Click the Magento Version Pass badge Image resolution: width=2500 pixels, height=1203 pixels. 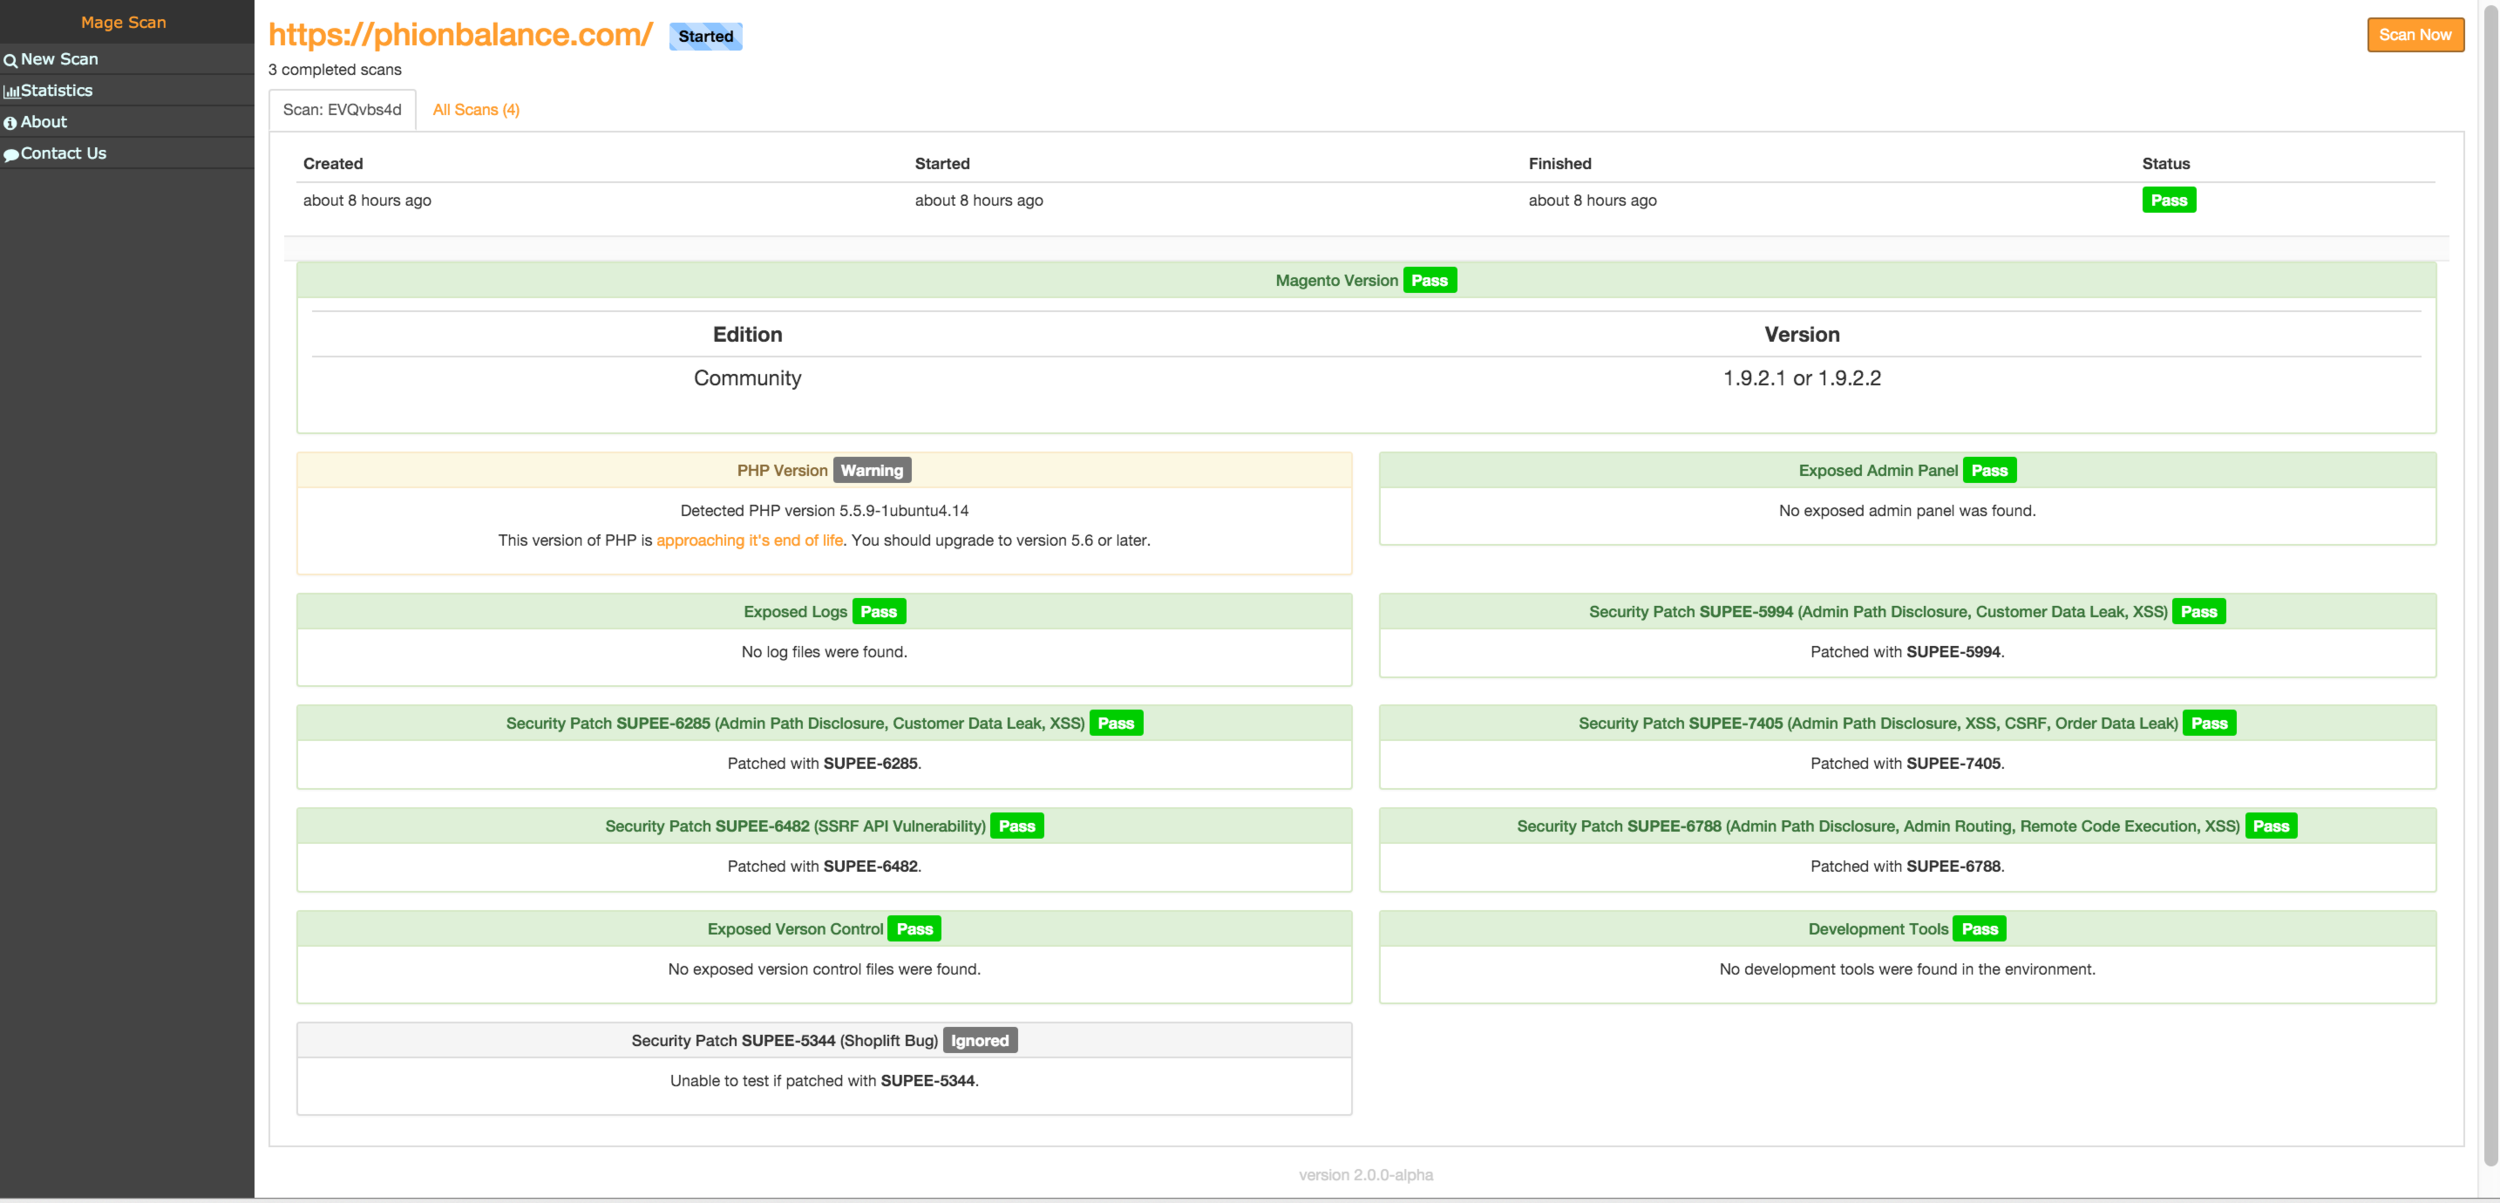tap(1429, 281)
